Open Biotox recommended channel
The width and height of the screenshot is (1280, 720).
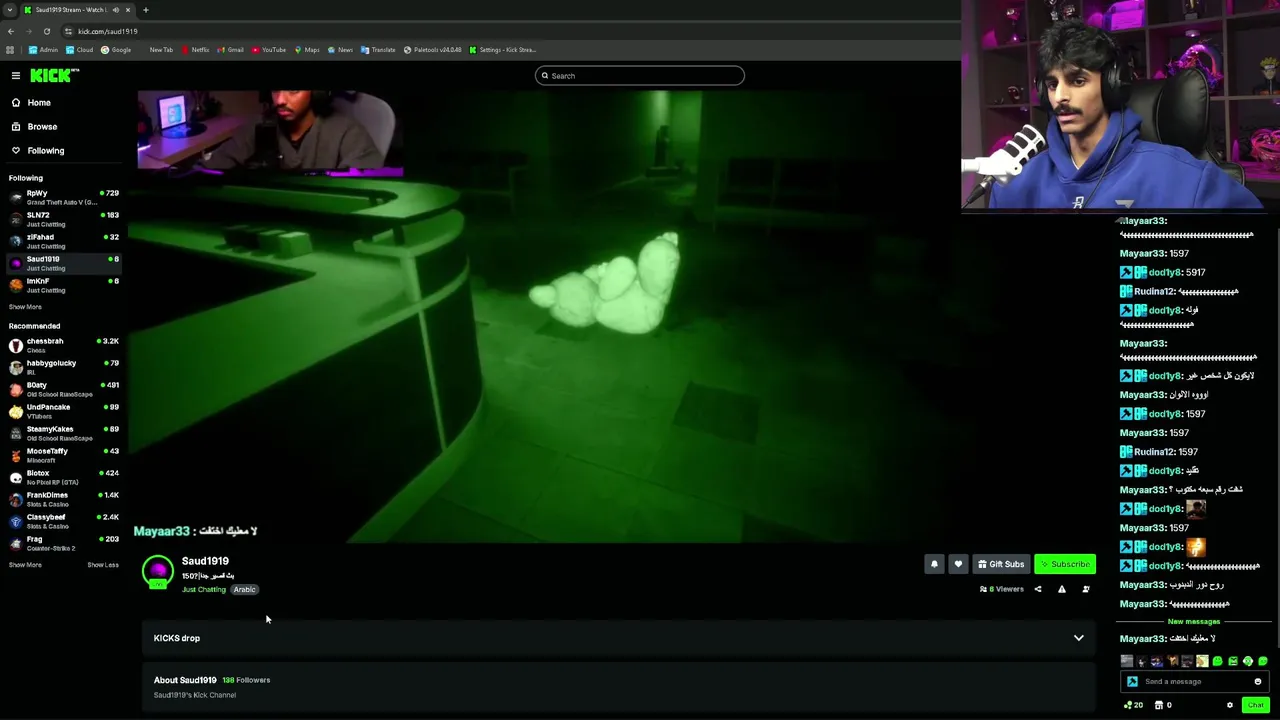(x=62, y=477)
